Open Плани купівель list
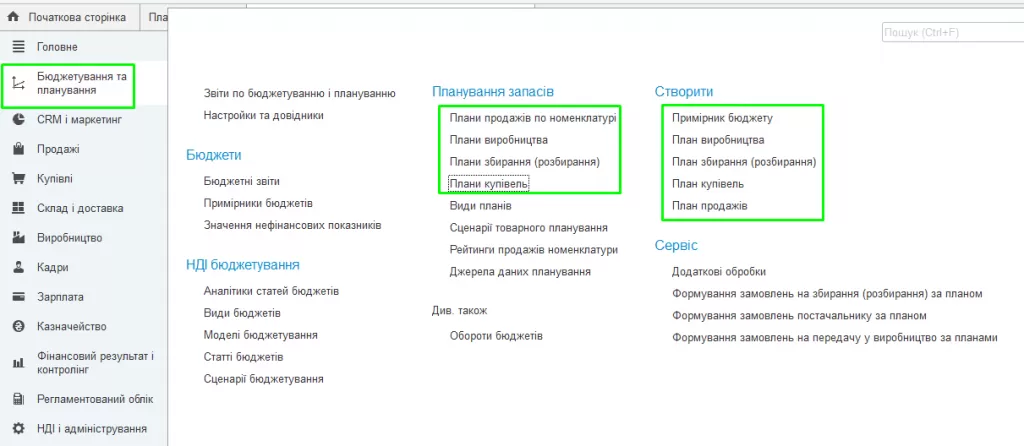 (x=488, y=184)
